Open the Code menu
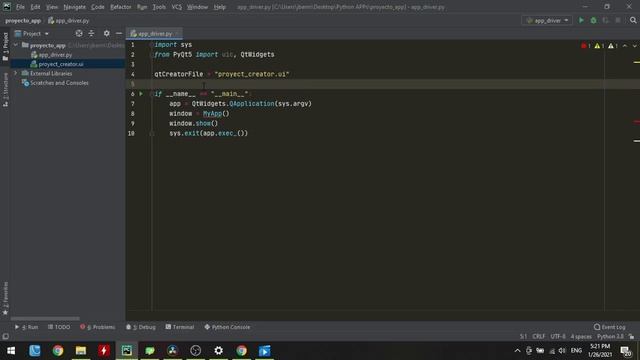 [x=98, y=7]
